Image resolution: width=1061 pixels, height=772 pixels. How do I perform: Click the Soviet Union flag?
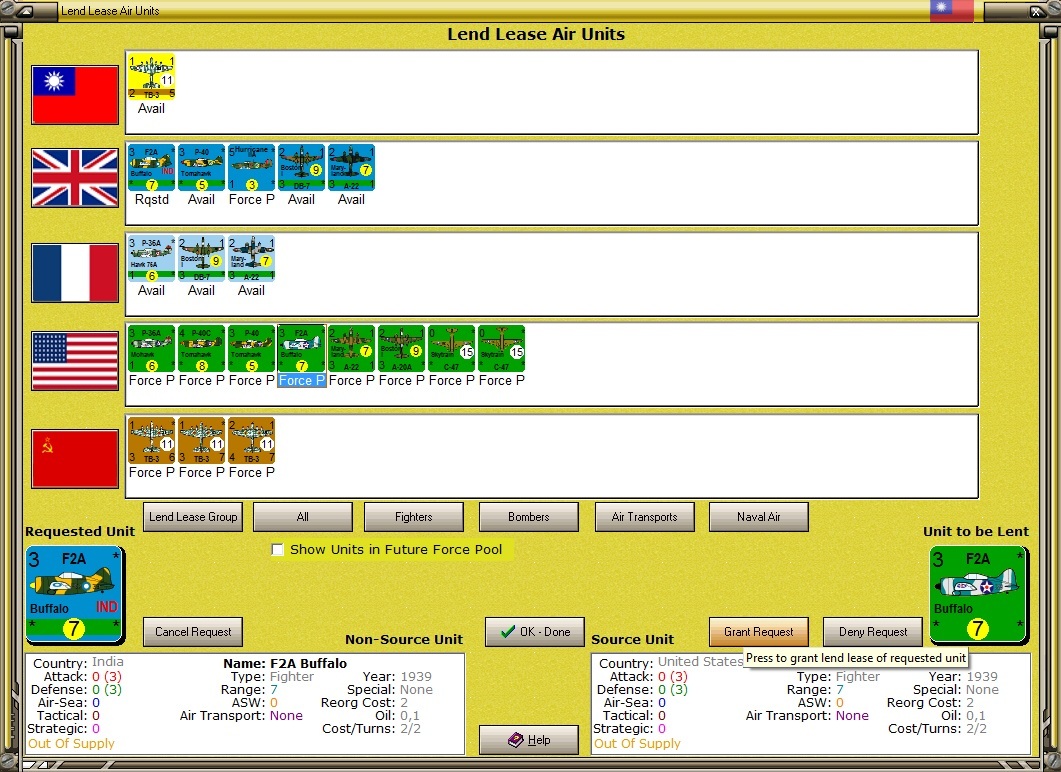75,458
